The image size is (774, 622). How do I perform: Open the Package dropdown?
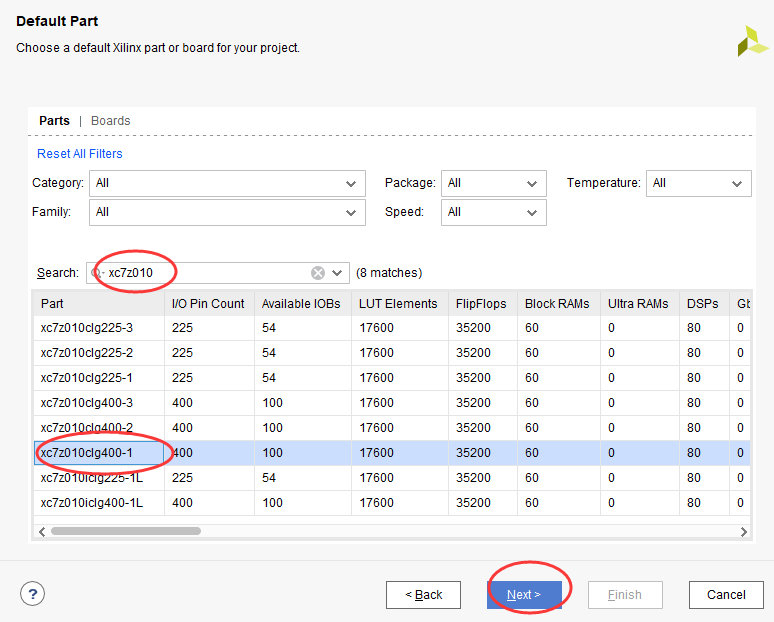494,184
